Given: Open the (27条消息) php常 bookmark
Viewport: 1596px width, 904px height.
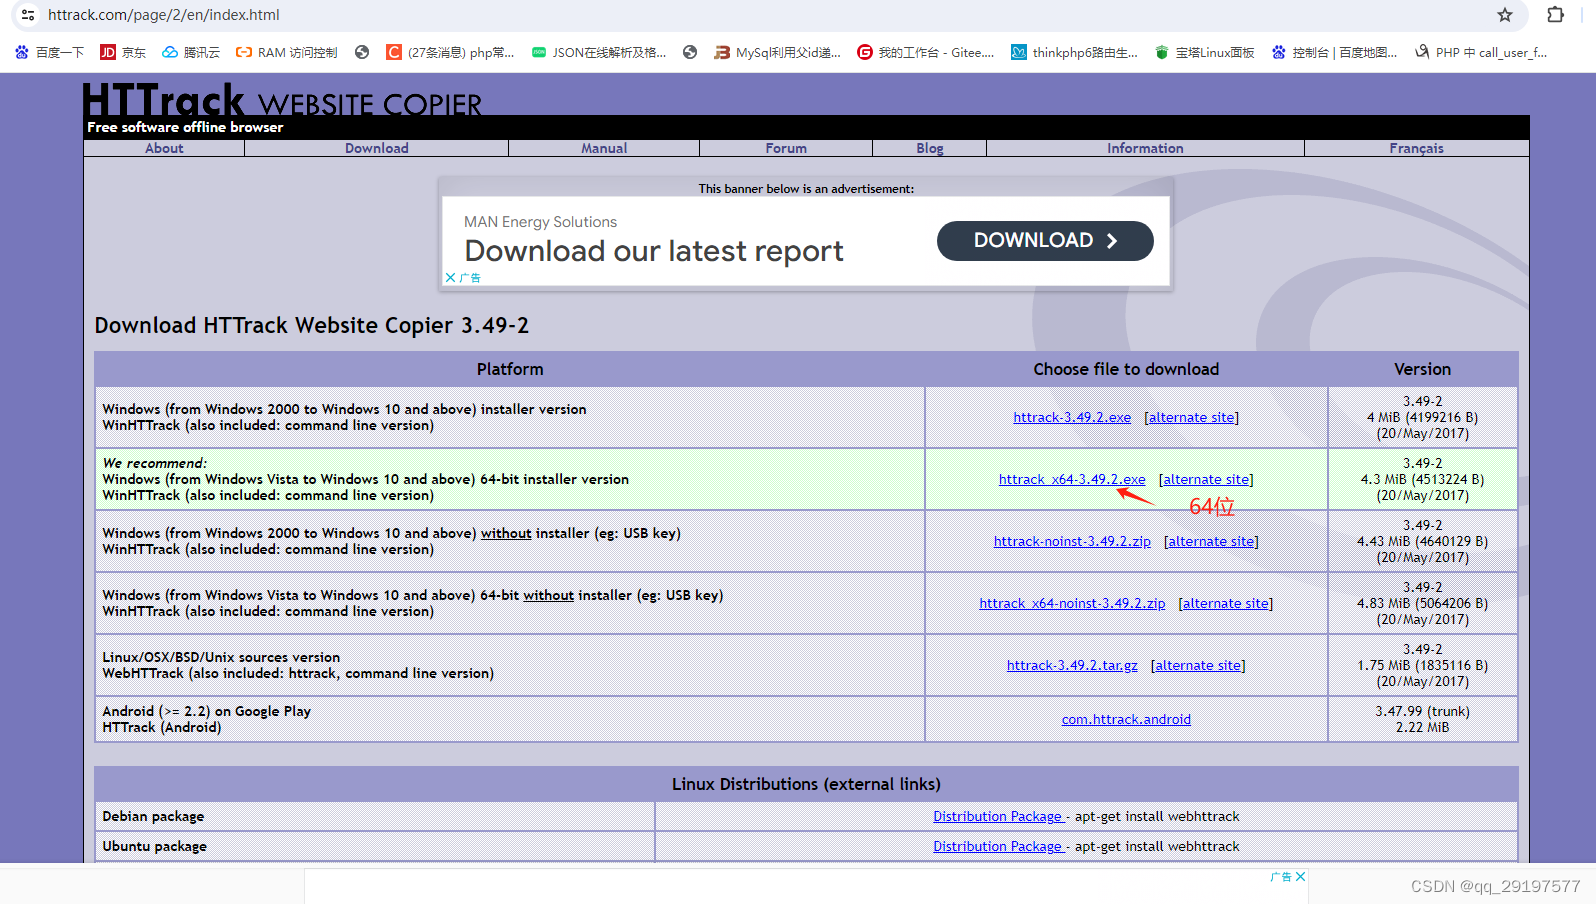Looking at the screenshot, I should click(450, 52).
